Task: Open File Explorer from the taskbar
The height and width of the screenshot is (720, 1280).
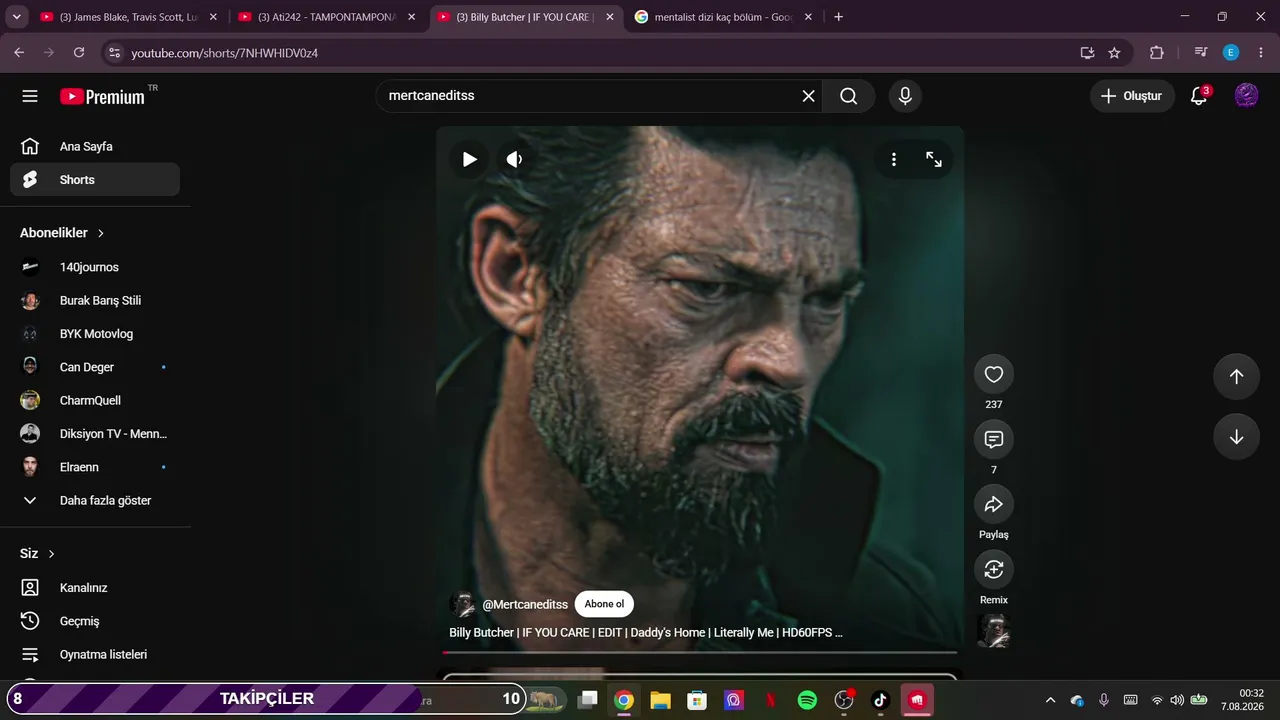Action: 660,700
